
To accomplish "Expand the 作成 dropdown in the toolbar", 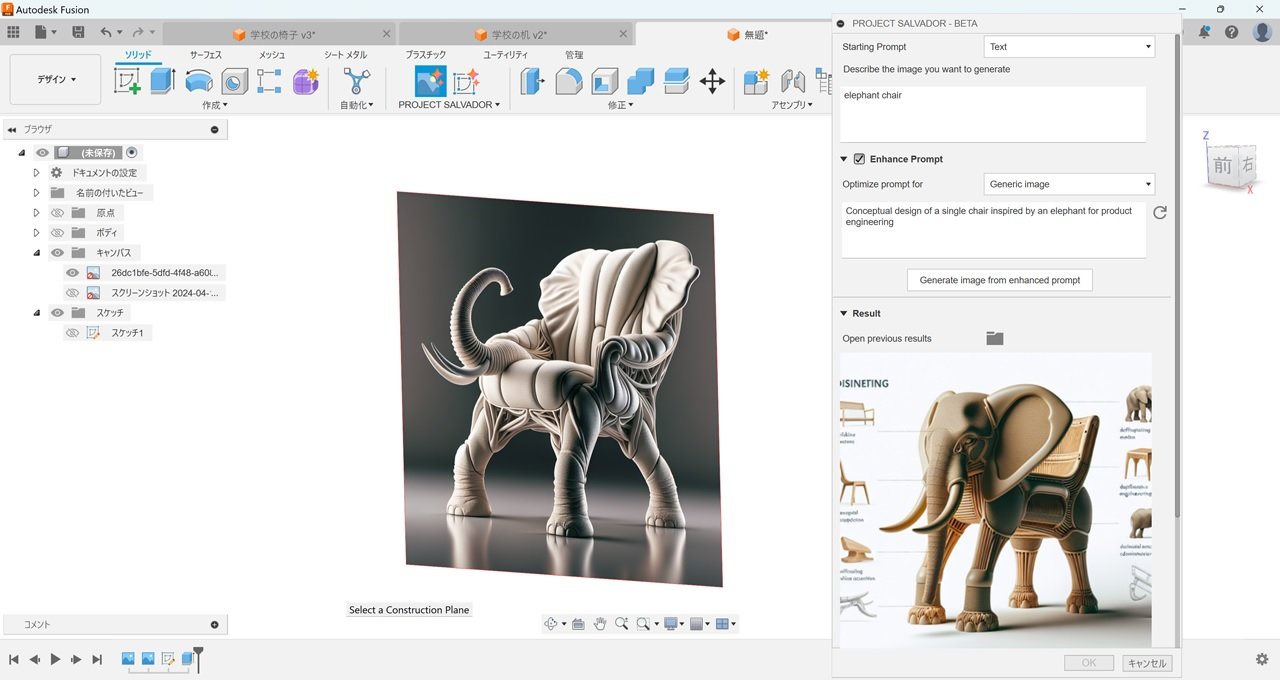I will (212, 104).
